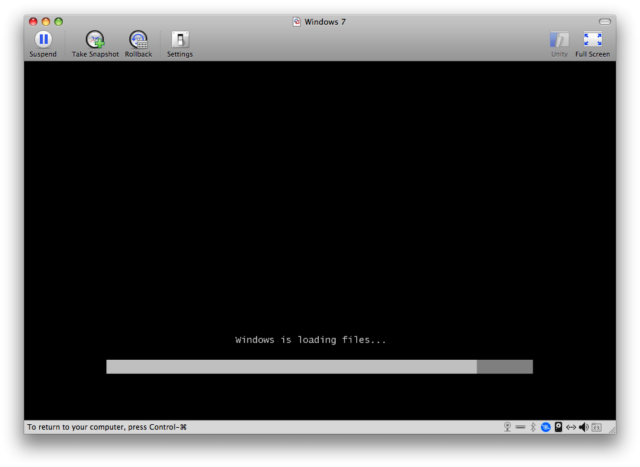Viewport: 640px width, 467px height.
Task: Click the Windows 7 title document icon
Action: (x=297, y=22)
